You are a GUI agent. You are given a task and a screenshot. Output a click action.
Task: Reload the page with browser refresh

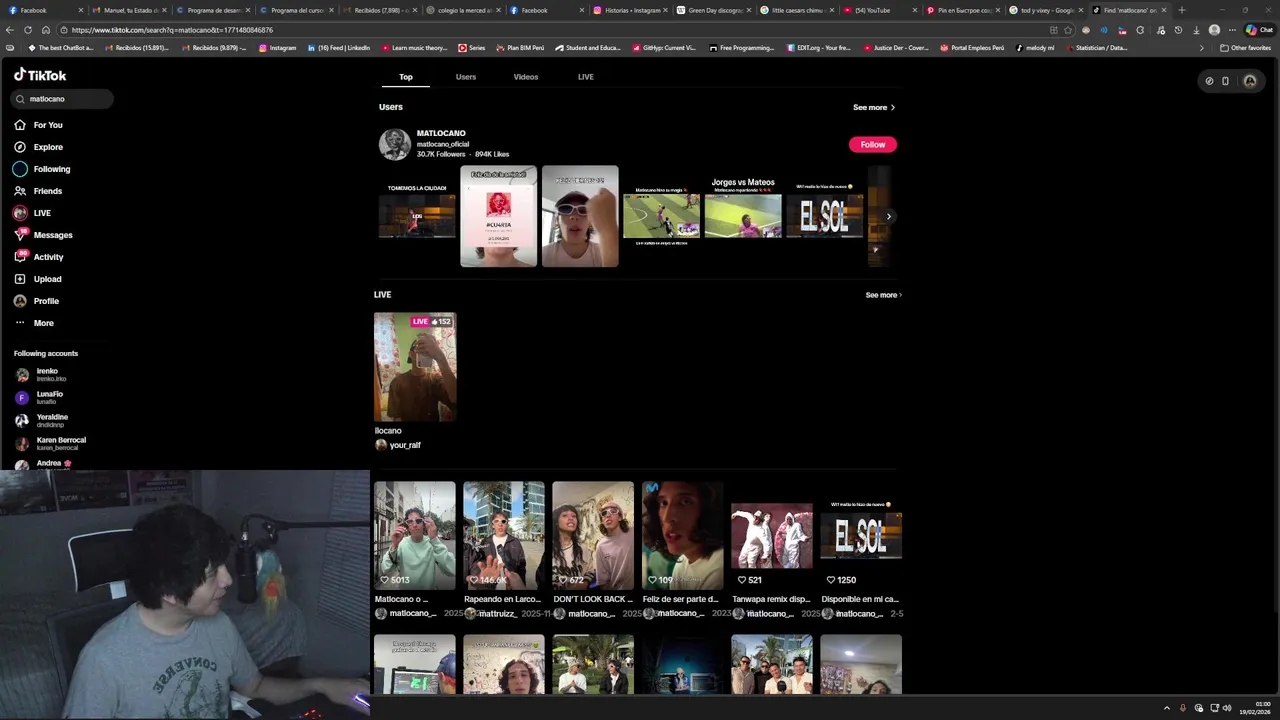(28, 30)
